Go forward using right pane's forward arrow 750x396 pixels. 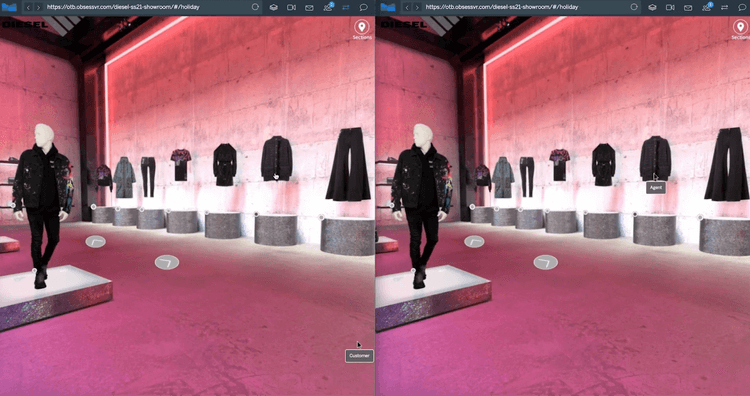point(417,7)
